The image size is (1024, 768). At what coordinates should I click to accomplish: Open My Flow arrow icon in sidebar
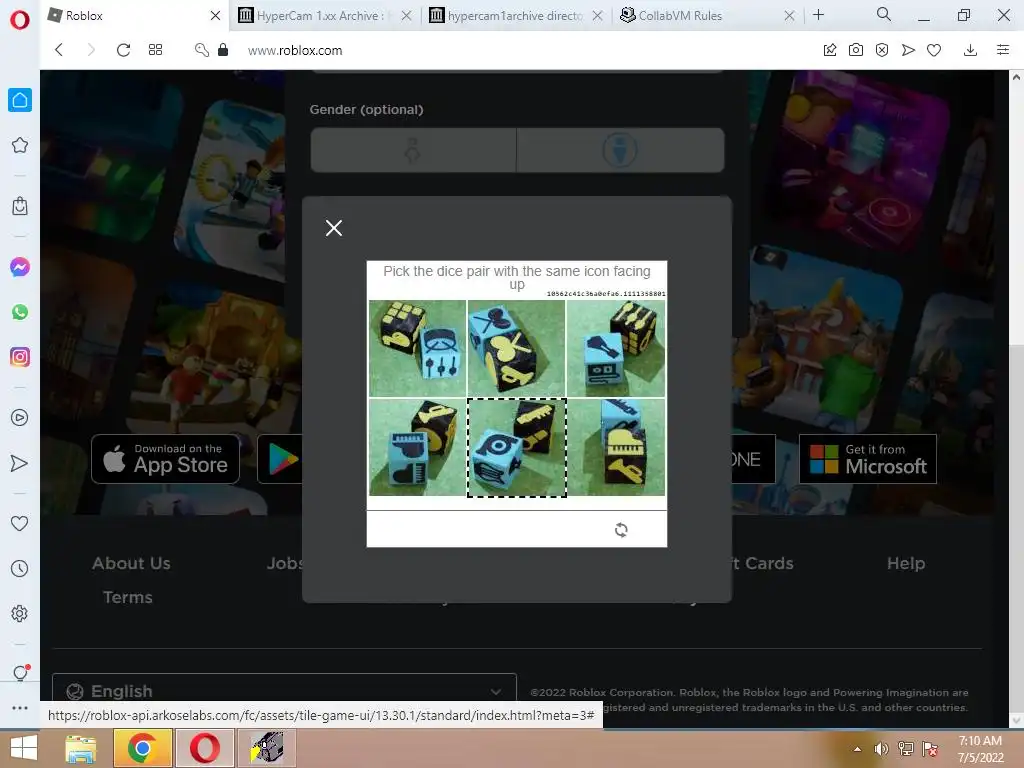(20, 463)
